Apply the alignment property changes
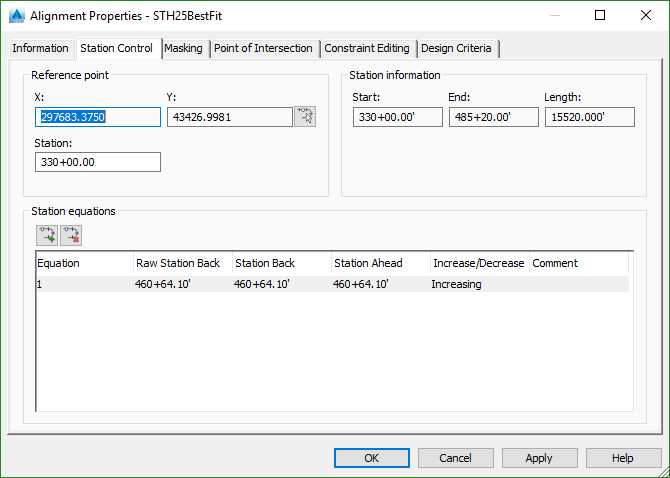 [539, 458]
